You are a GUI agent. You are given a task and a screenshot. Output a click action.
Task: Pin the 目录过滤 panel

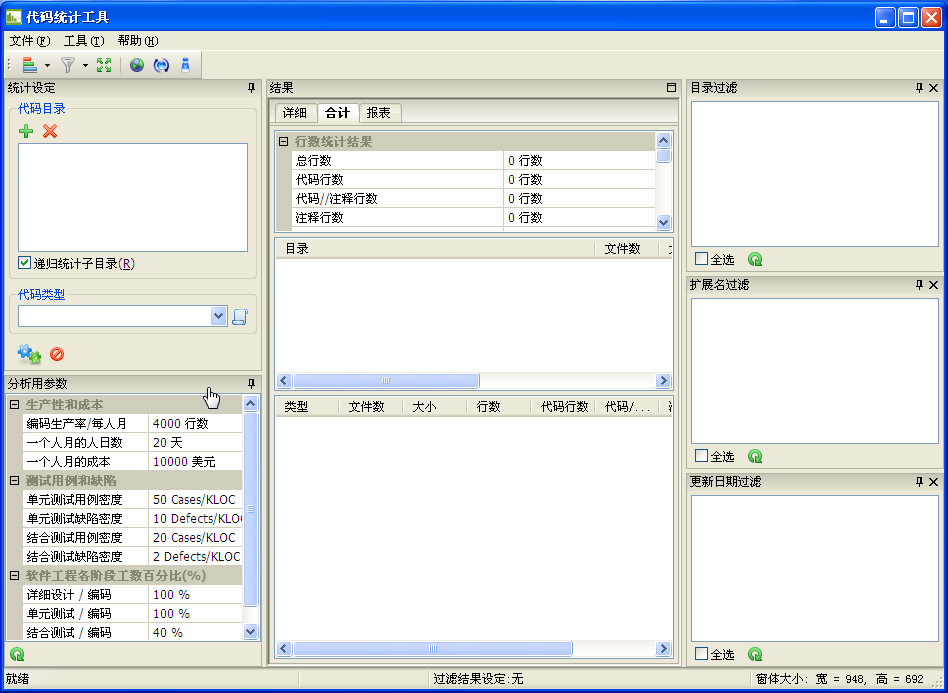tap(920, 88)
